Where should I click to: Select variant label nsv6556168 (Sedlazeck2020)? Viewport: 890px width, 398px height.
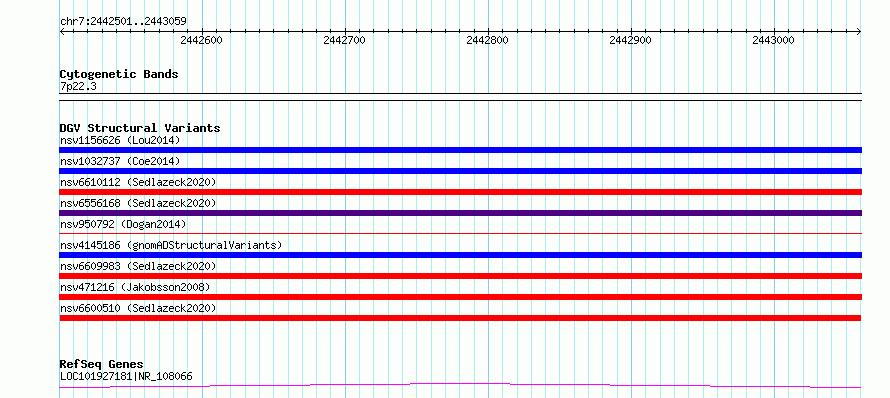point(138,203)
